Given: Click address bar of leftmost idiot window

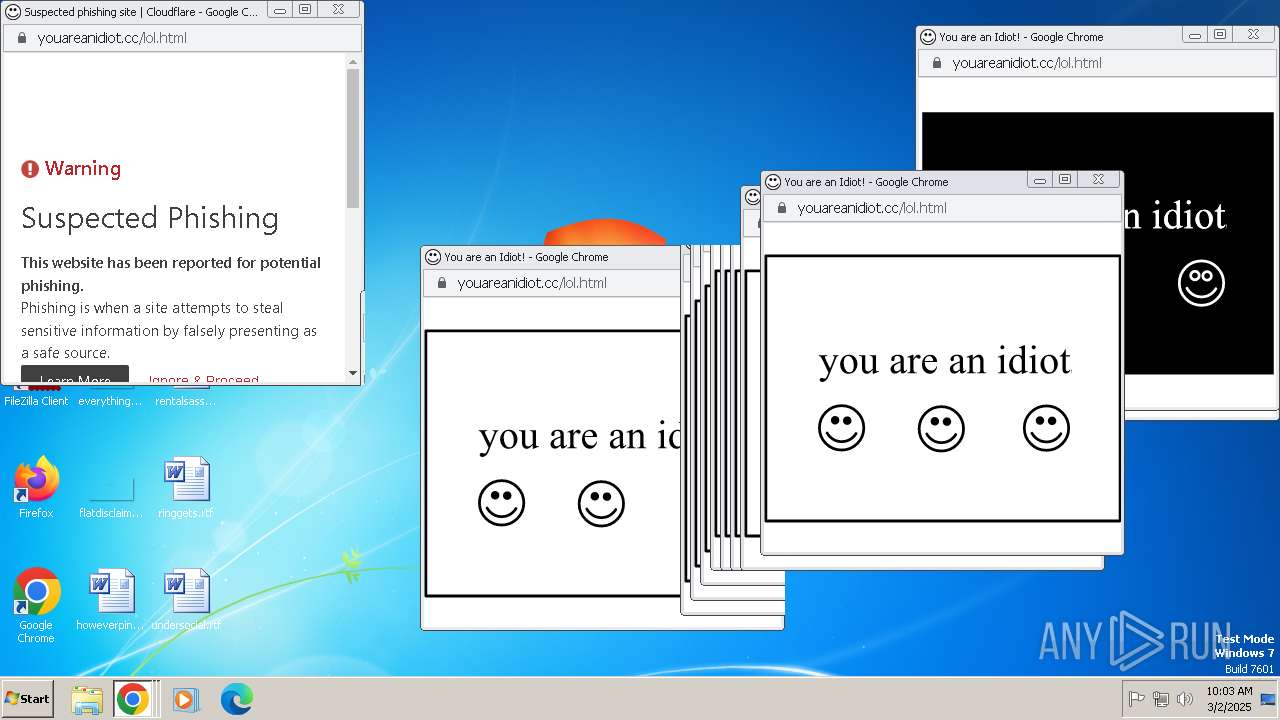Looking at the screenshot, I should (553, 283).
